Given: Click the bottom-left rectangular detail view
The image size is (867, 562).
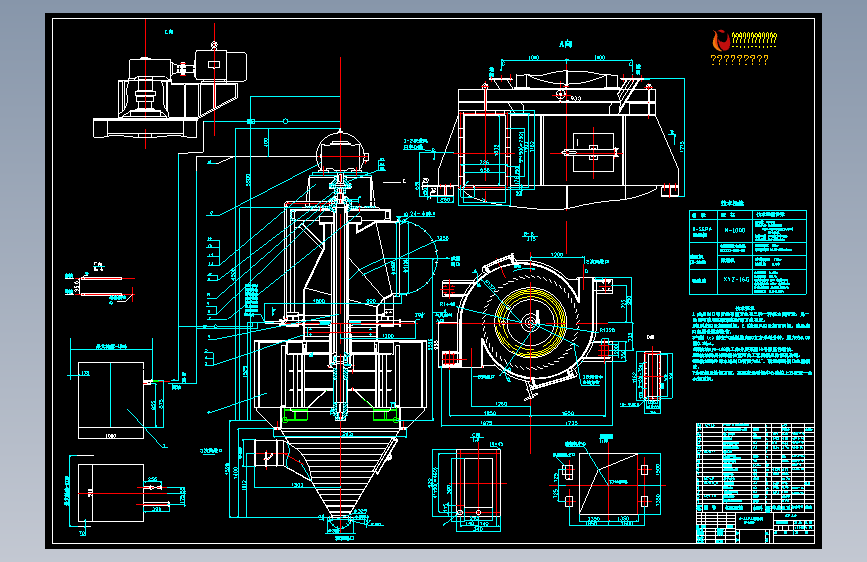Looking at the screenshot, I should (111, 493).
